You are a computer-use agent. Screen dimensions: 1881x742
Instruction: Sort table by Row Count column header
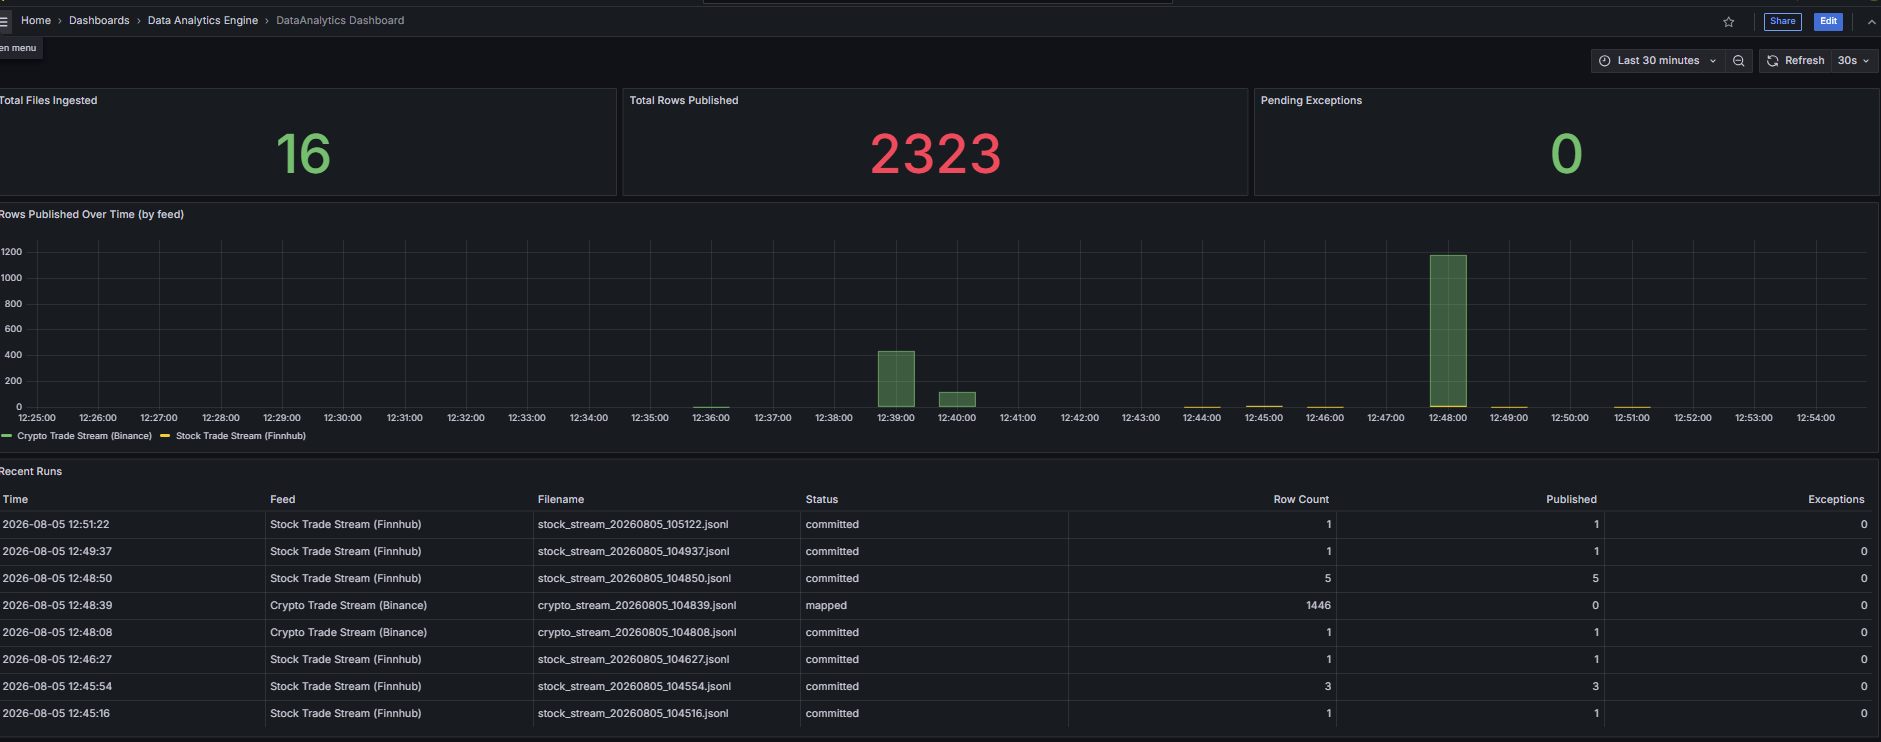[1301, 499]
